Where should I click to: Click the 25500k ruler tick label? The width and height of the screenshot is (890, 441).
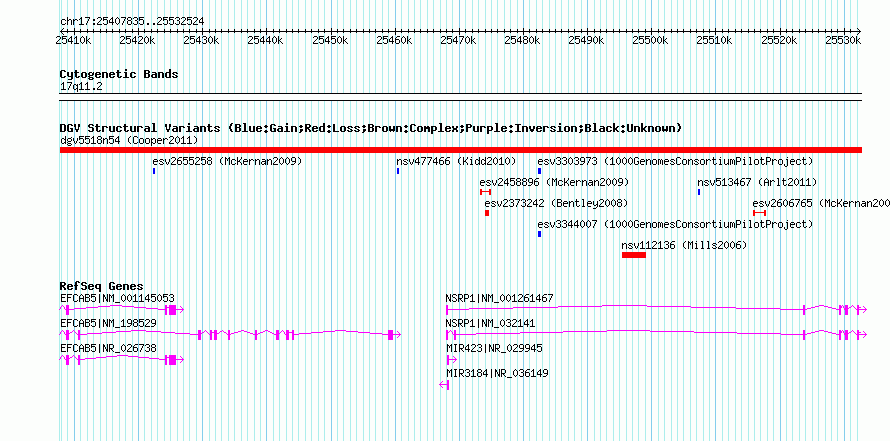[650, 40]
